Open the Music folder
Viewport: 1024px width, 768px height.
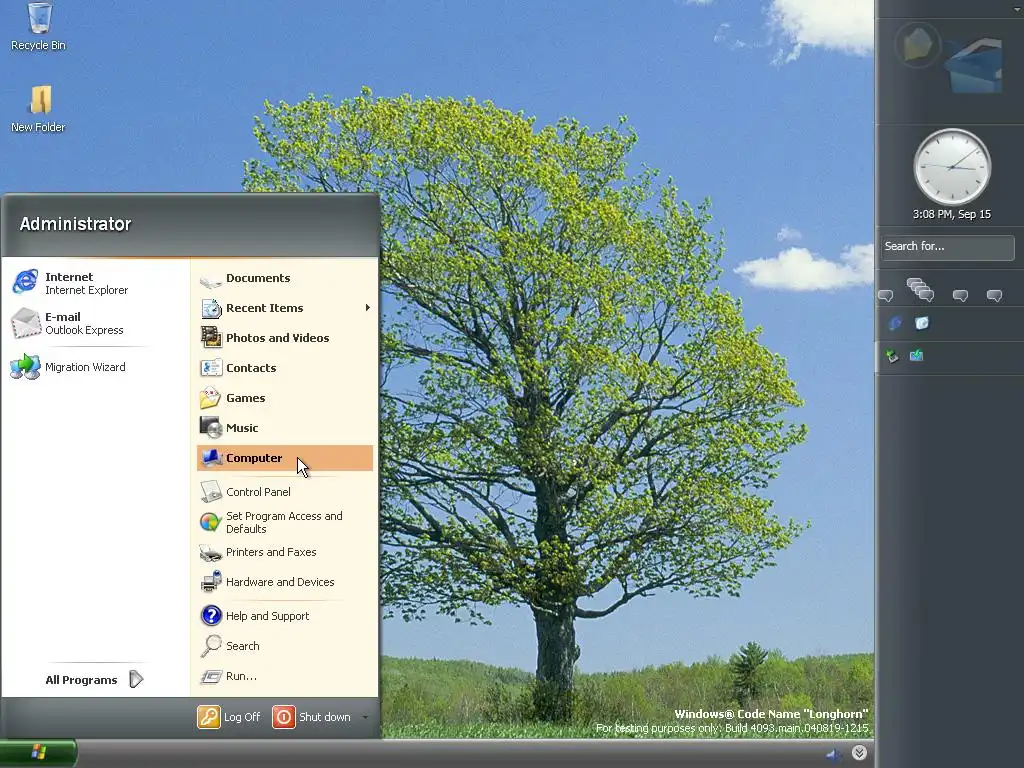pyautogui.click(x=229, y=428)
